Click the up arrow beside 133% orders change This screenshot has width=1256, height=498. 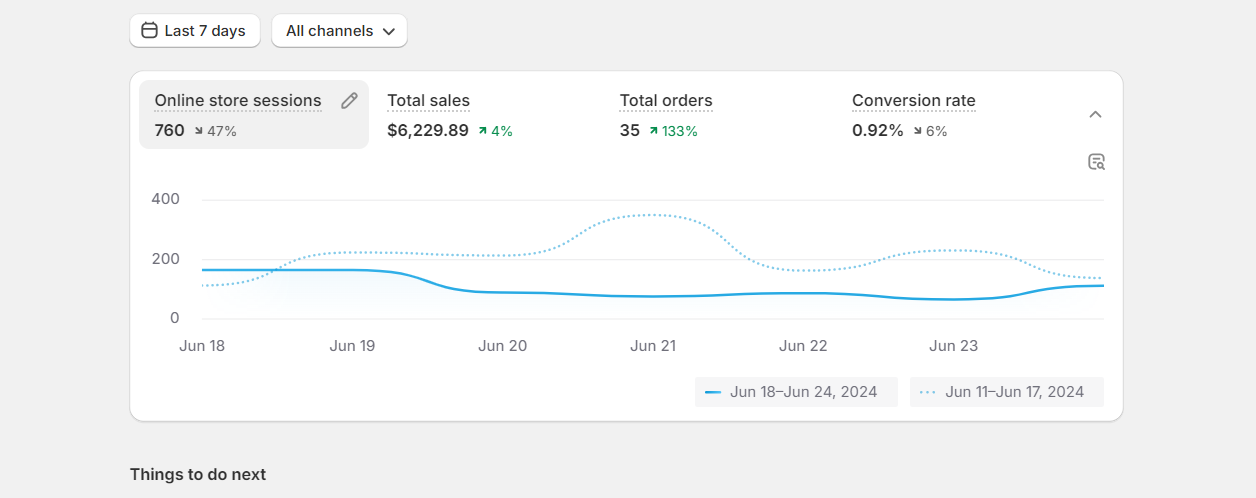pos(654,131)
